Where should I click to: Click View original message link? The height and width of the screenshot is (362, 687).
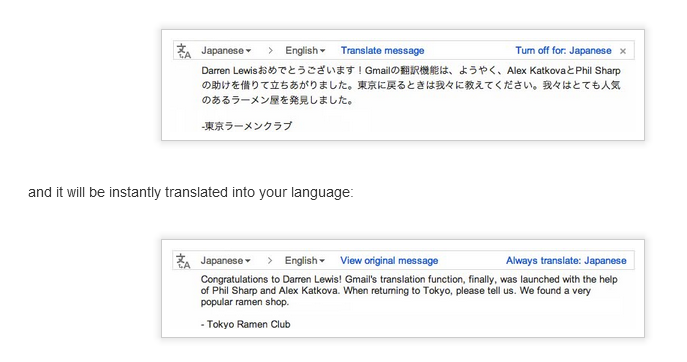[389, 260]
